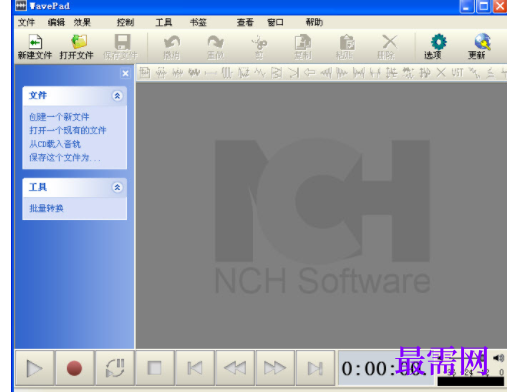Open the 控制 menu
507x392 pixels.
pyautogui.click(x=125, y=22)
